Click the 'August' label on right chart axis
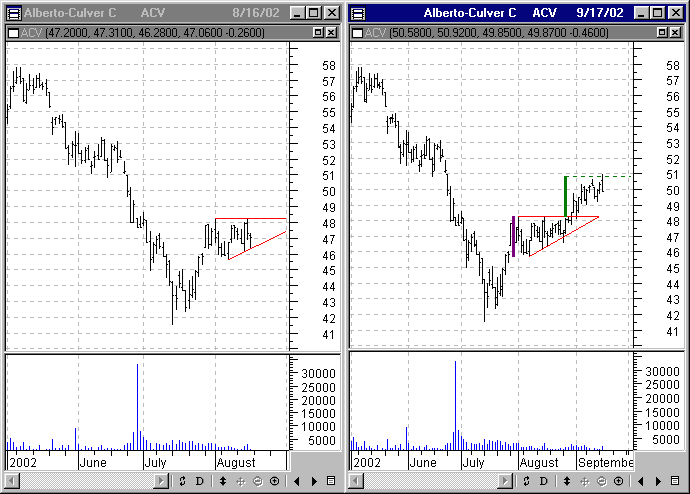The image size is (690, 494). coord(539,463)
